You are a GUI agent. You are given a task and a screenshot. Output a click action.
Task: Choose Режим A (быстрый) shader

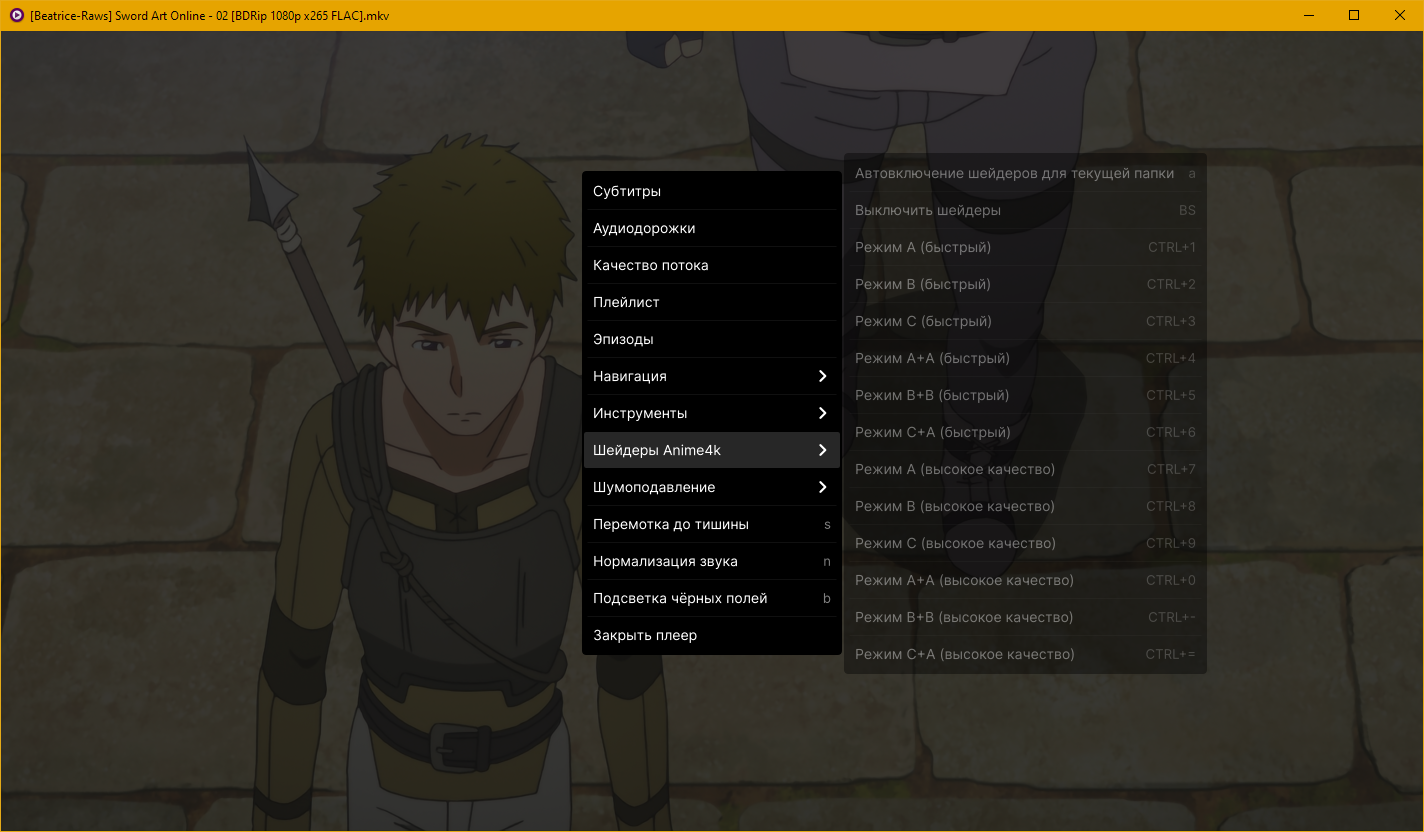(1025, 247)
